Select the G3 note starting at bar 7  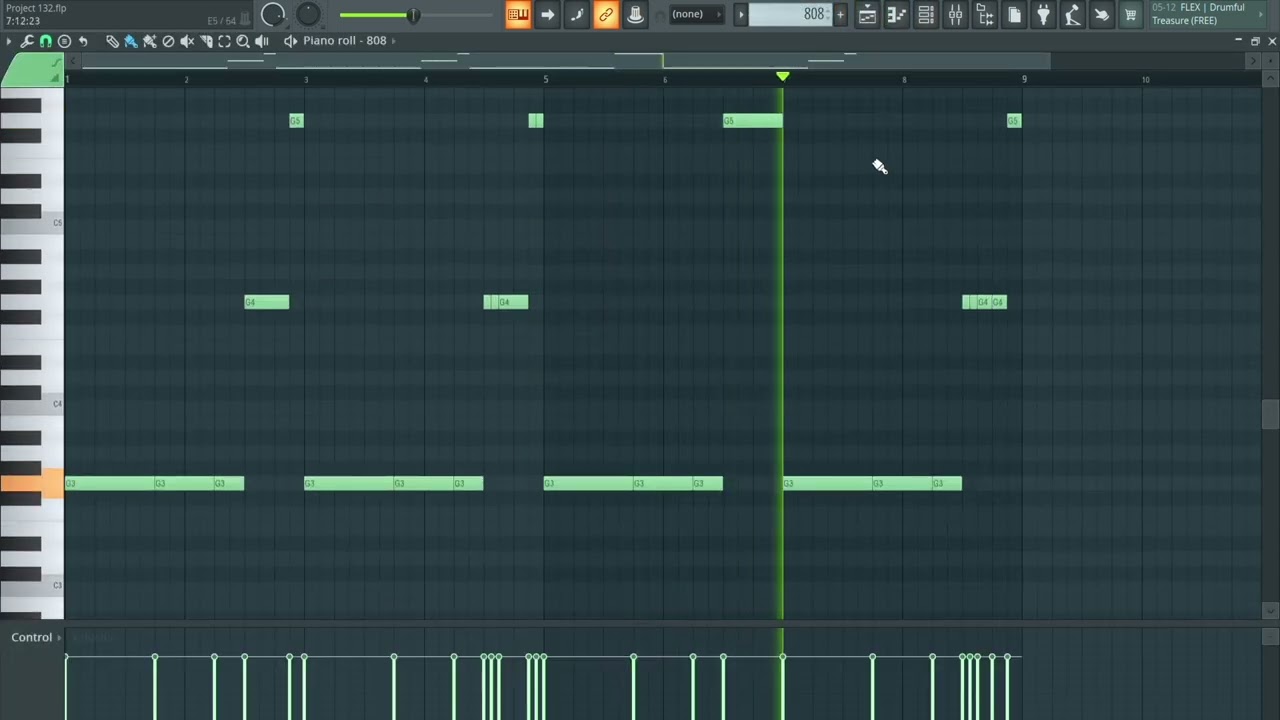tap(827, 484)
